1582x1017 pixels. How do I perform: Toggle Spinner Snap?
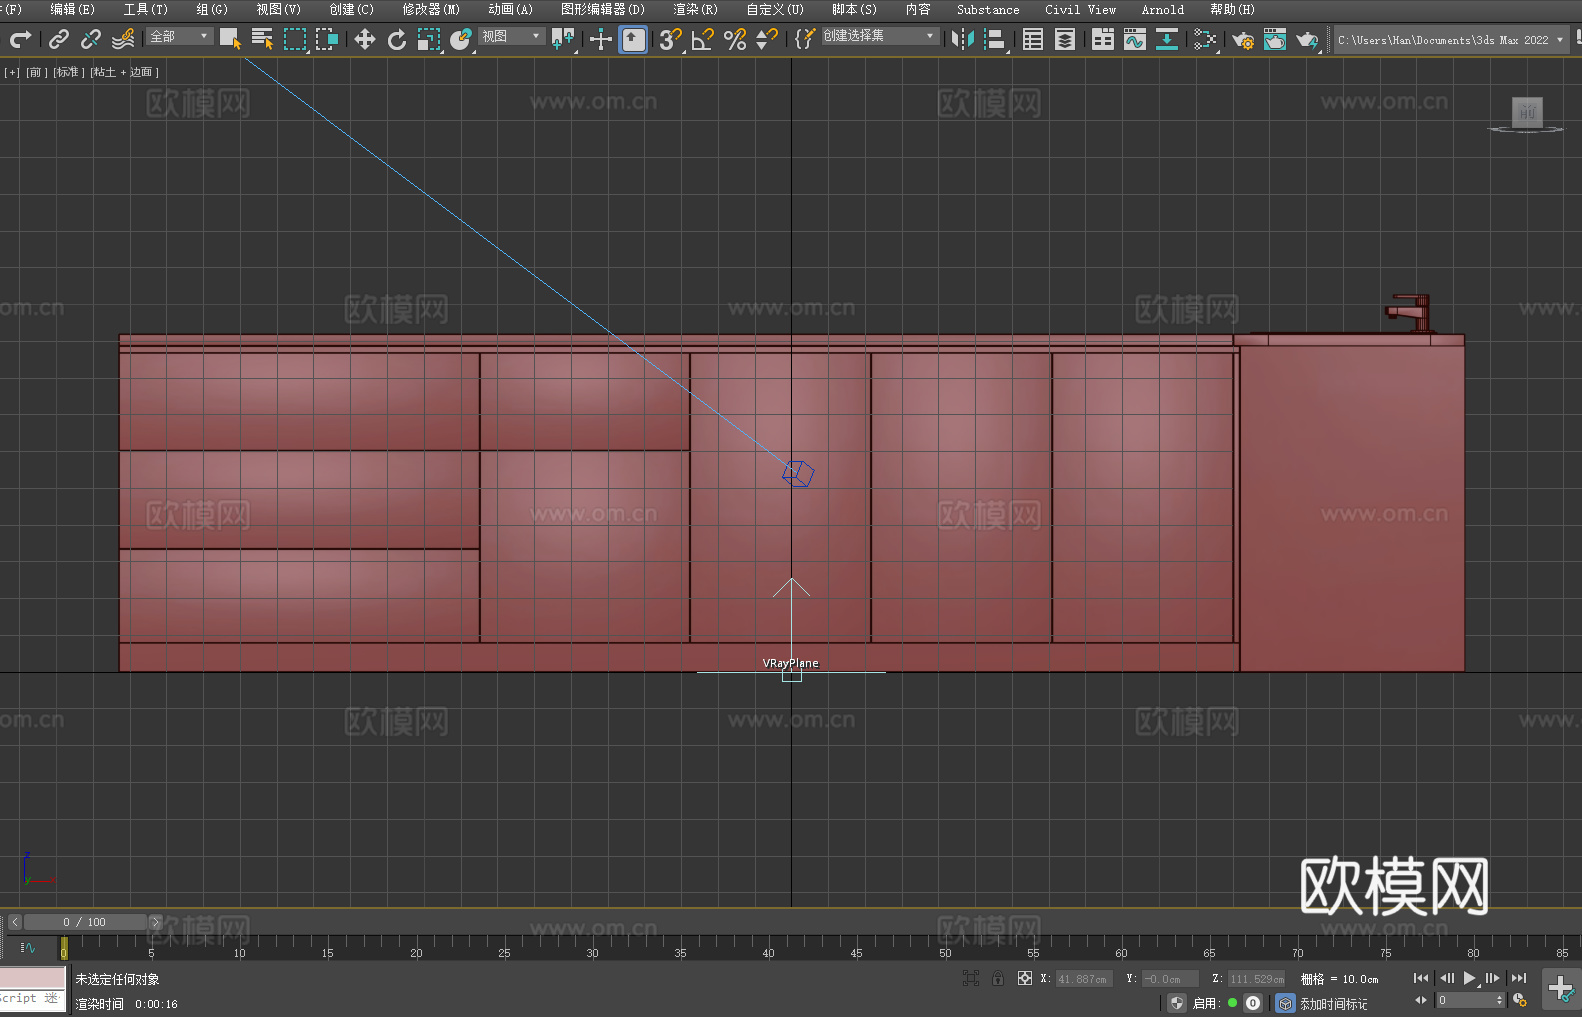pos(767,39)
